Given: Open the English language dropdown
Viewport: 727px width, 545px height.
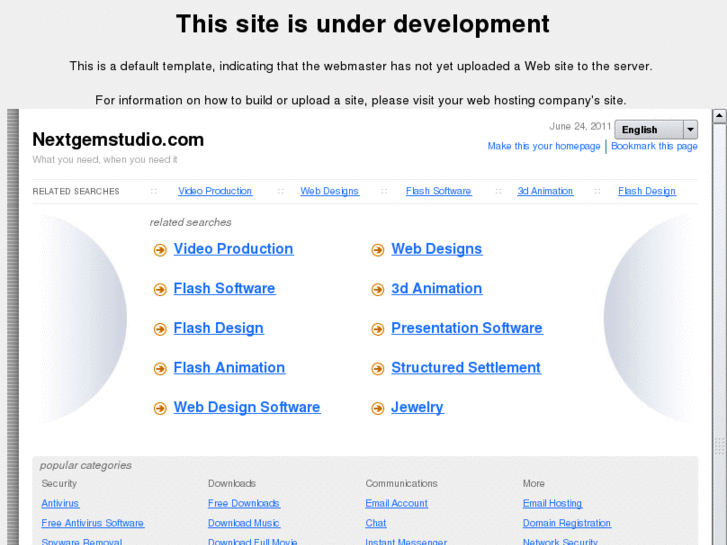Looking at the screenshot, I should point(656,129).
